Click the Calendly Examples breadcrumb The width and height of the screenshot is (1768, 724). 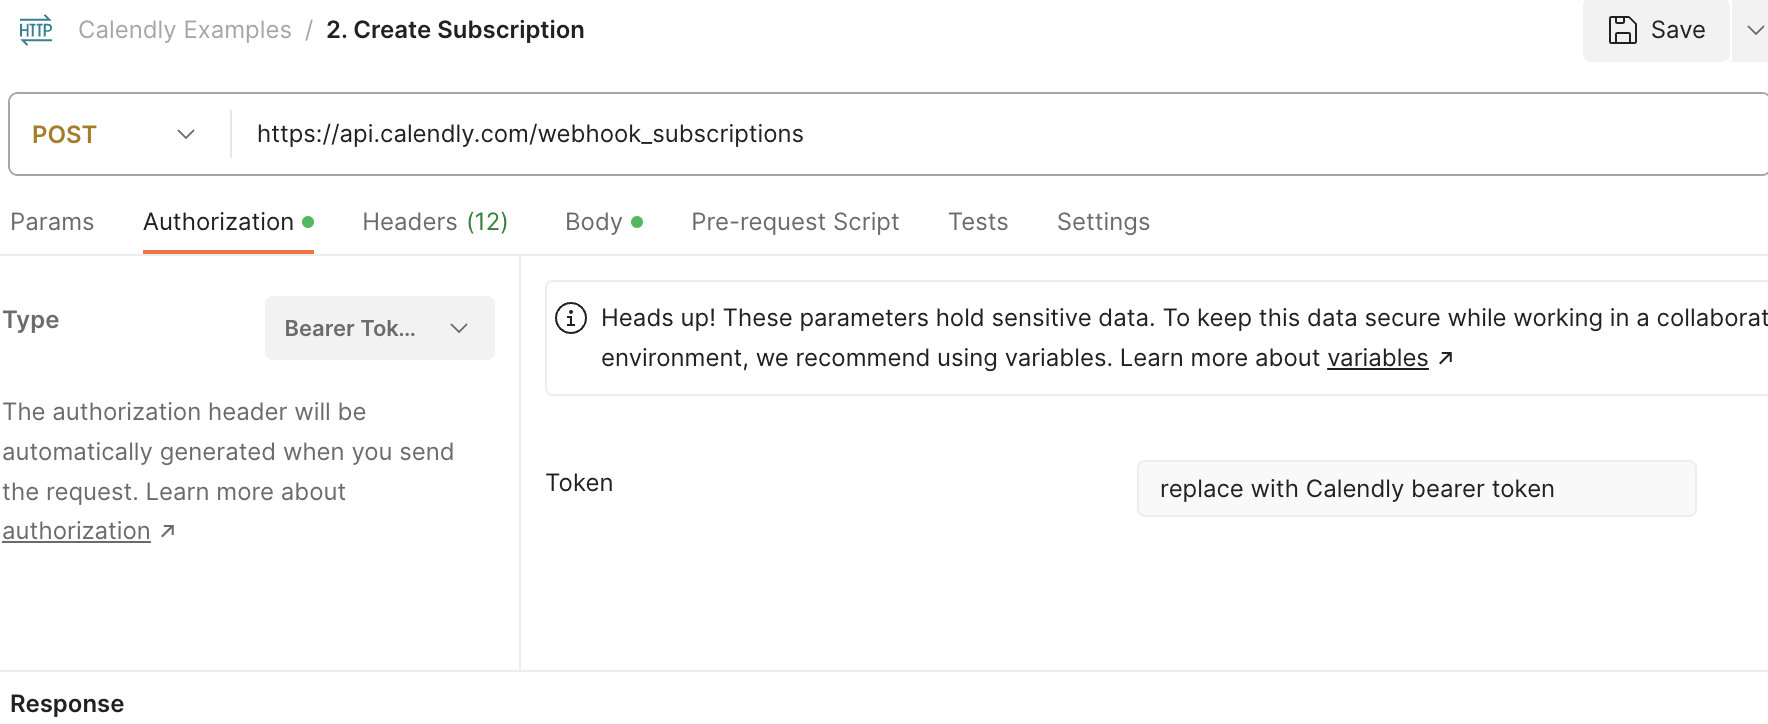[185, 29]
